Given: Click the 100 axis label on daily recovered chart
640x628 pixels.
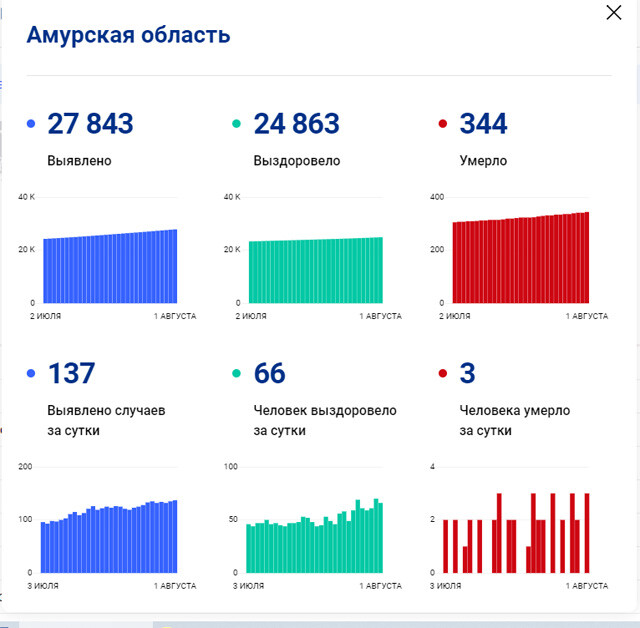Looking at the screenshot, I should 231,467.
